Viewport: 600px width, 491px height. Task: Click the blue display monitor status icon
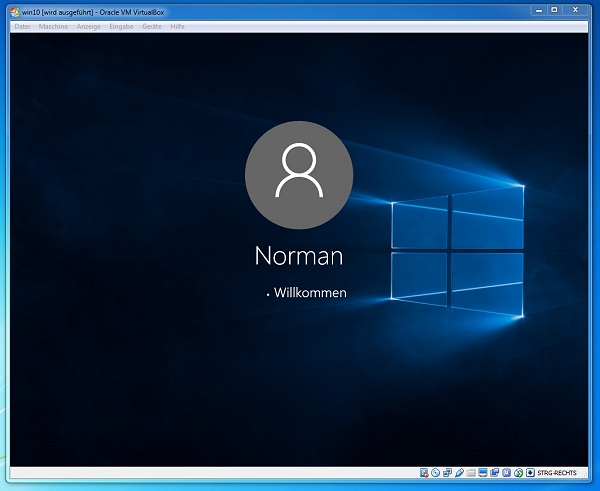click(x=483, y=473)
